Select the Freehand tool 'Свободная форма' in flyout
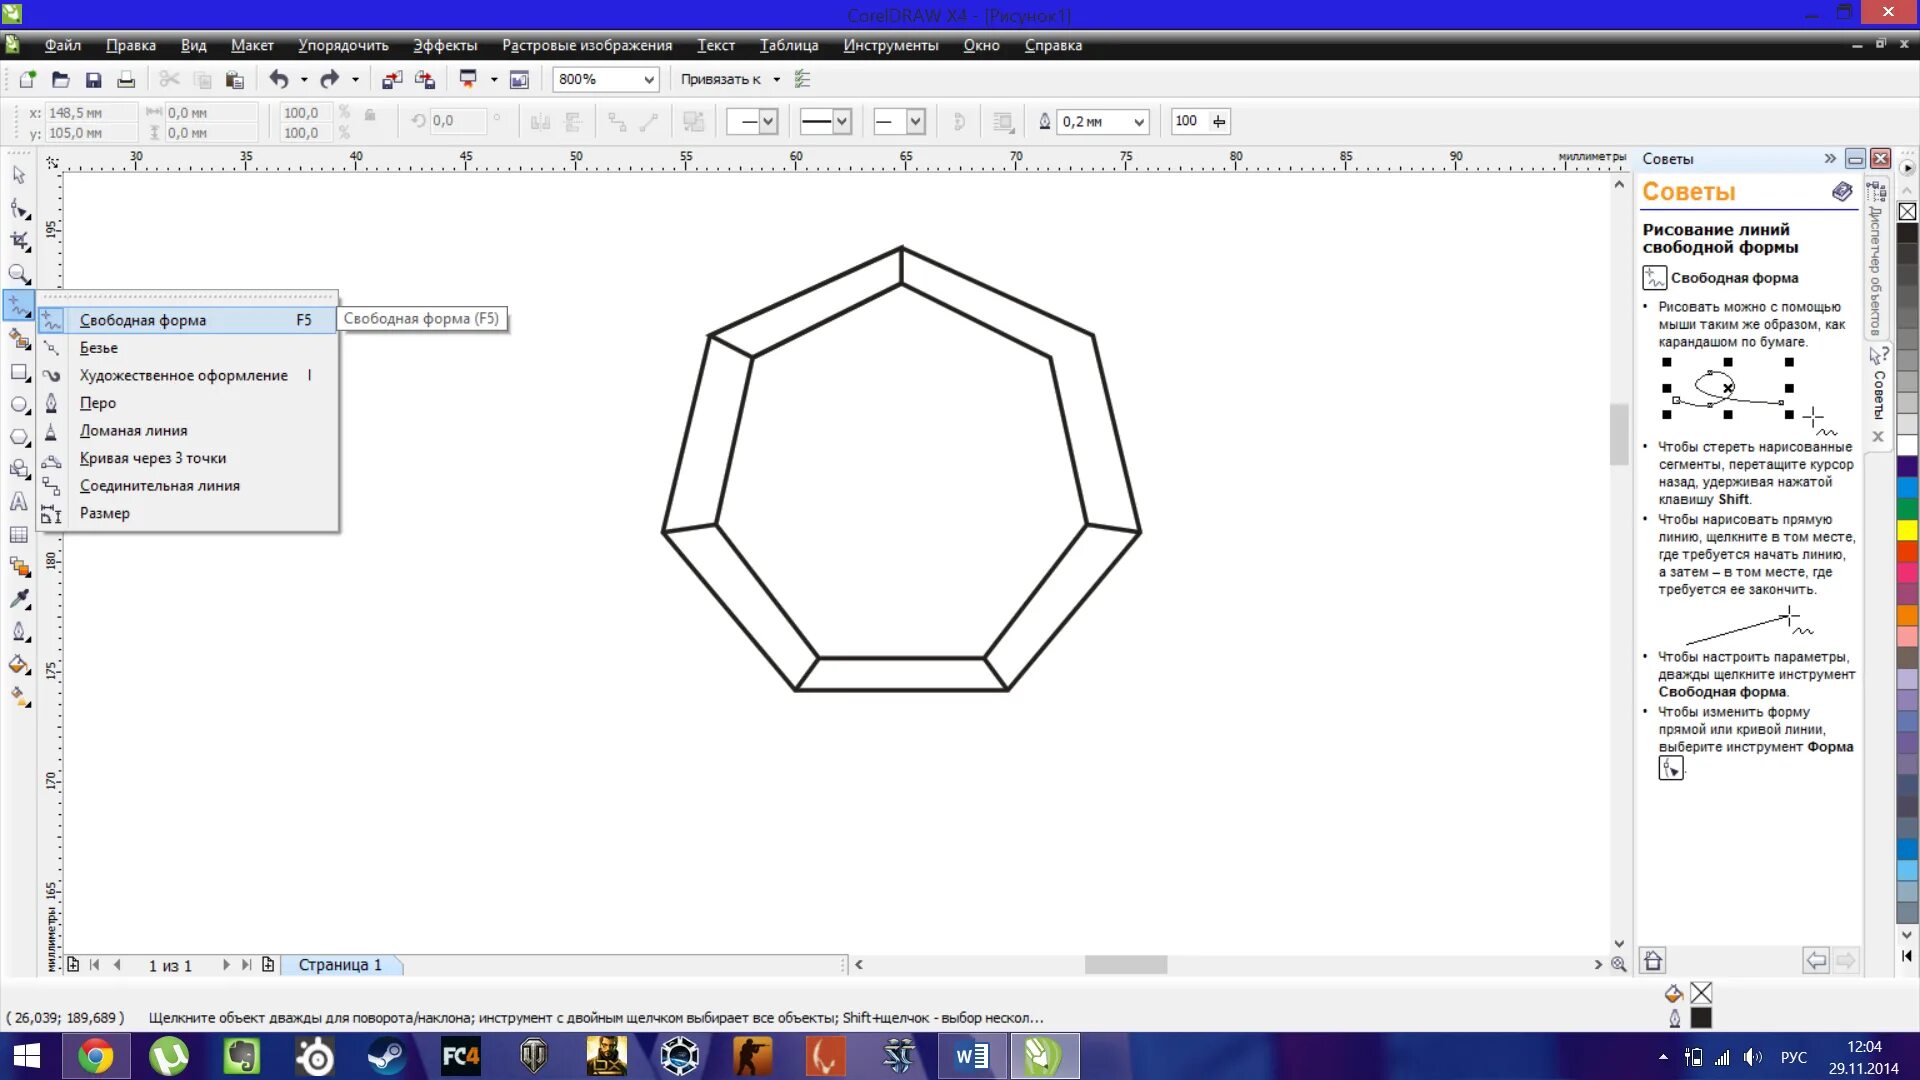 point(143,320)
